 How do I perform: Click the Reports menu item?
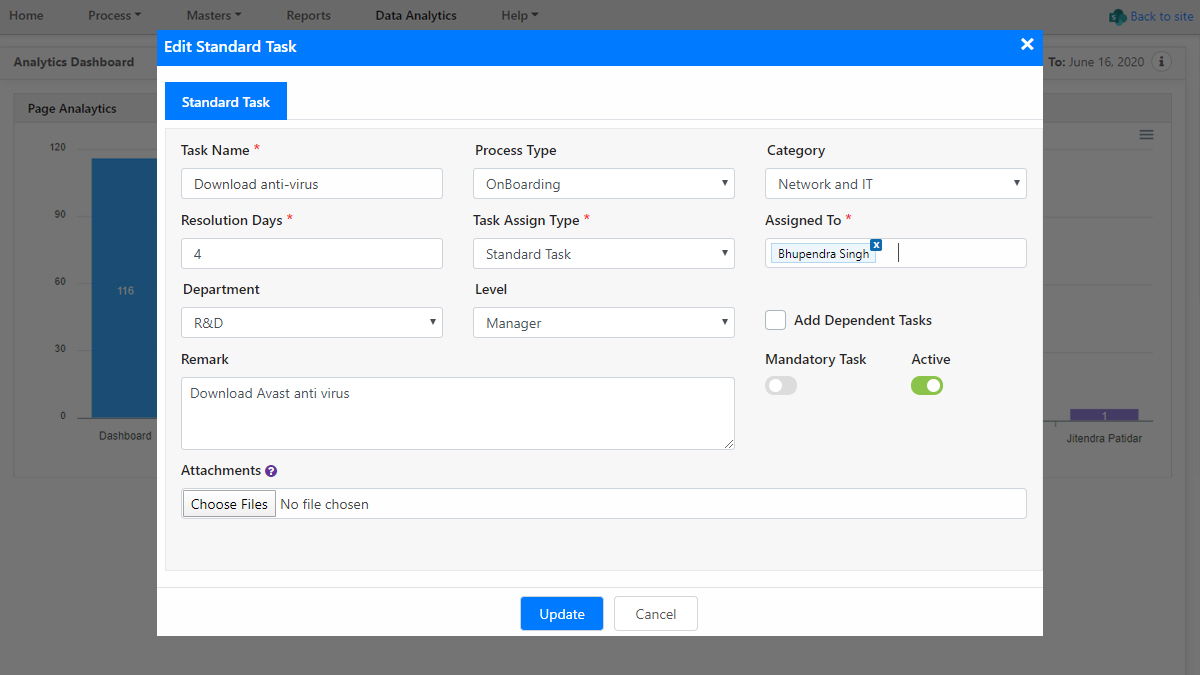(308, 15)
